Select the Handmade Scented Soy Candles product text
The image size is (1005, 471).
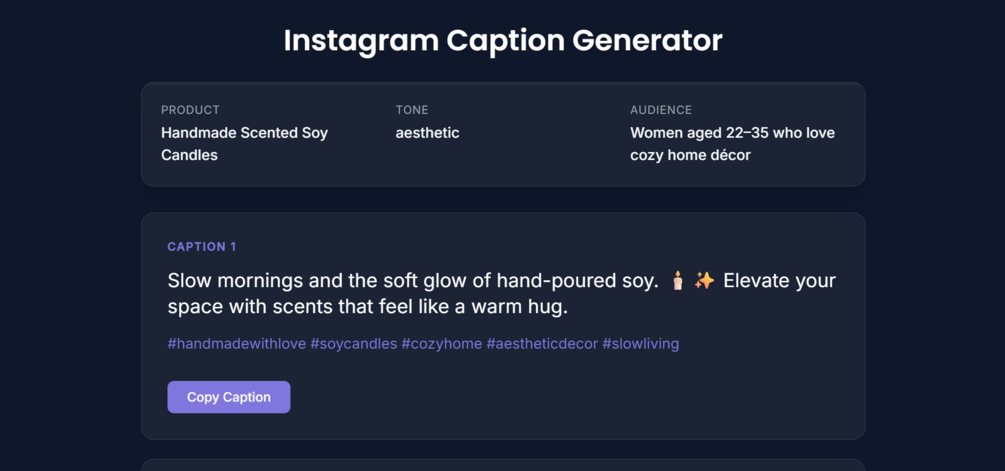click(244, 144)
